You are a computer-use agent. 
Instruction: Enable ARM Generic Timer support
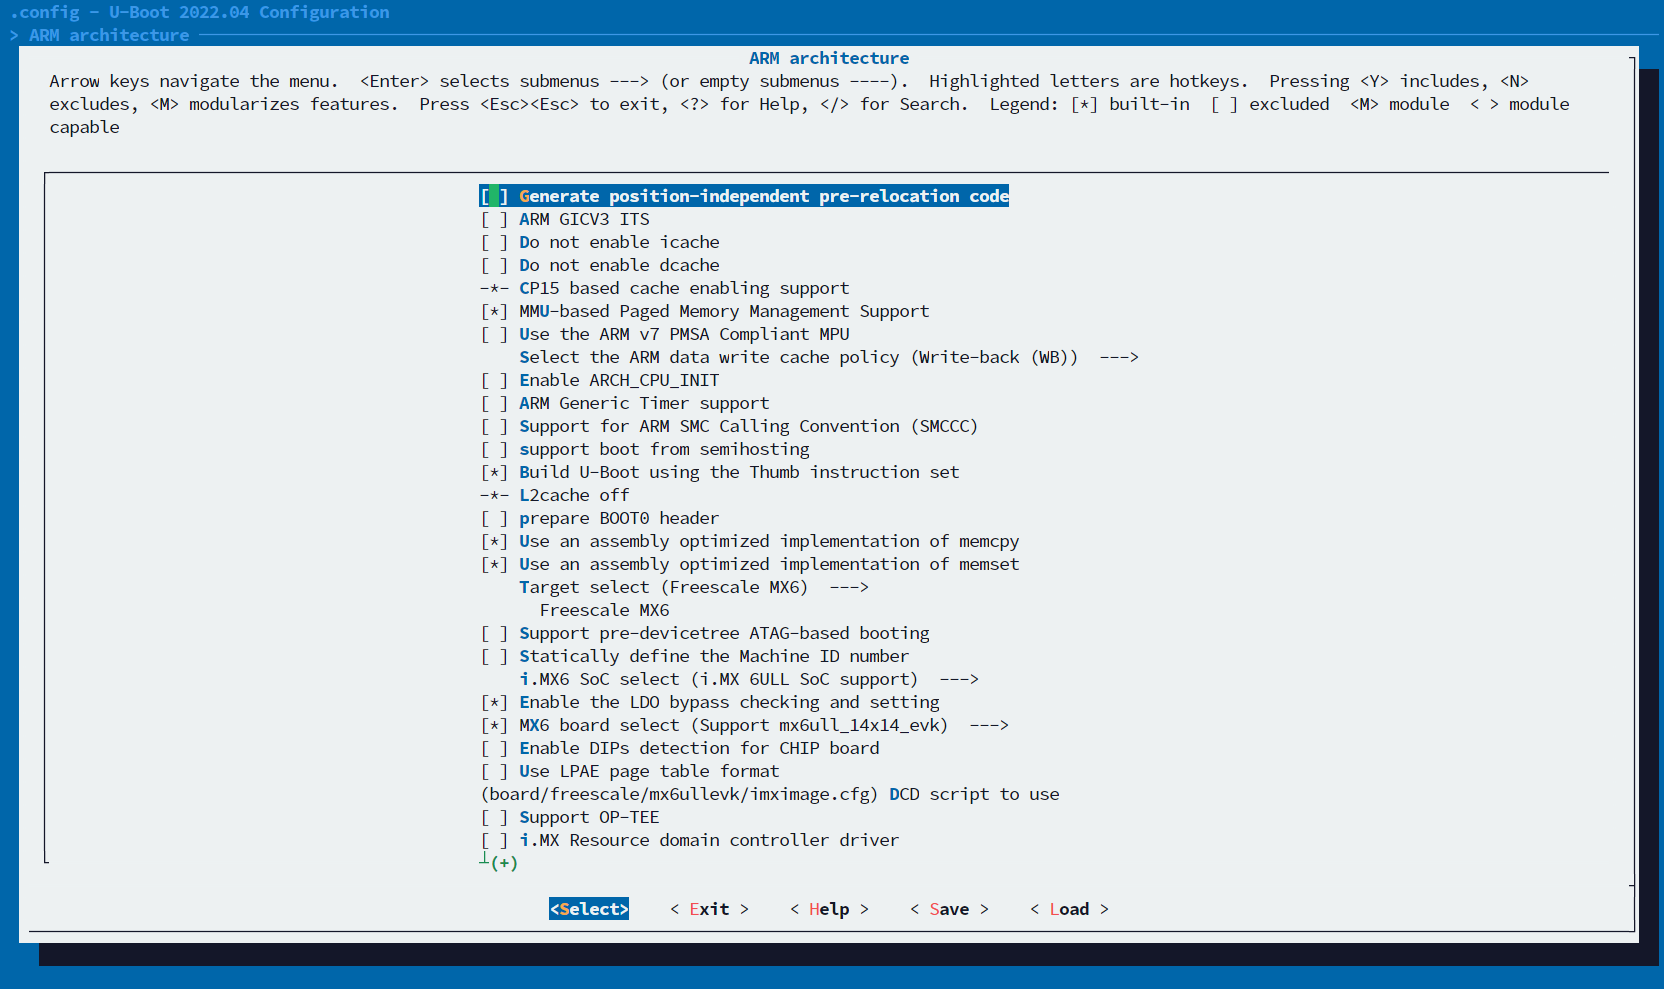625,403
